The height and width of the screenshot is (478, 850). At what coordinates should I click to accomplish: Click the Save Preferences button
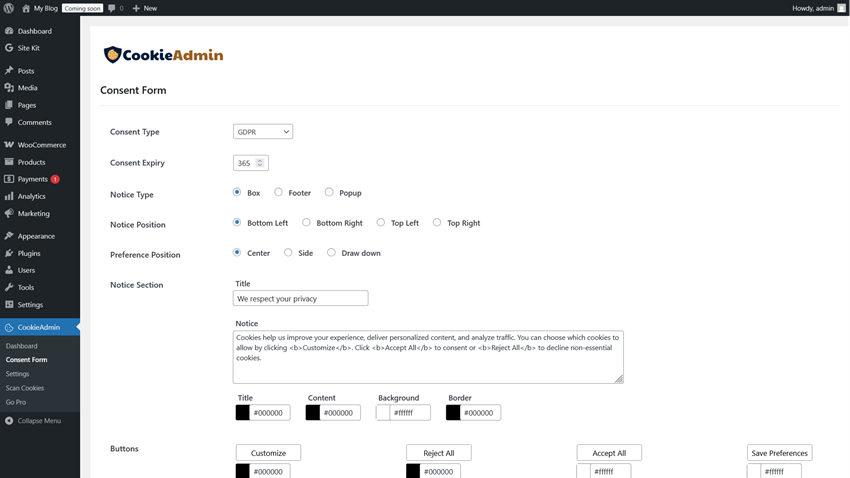pos(780,453)
